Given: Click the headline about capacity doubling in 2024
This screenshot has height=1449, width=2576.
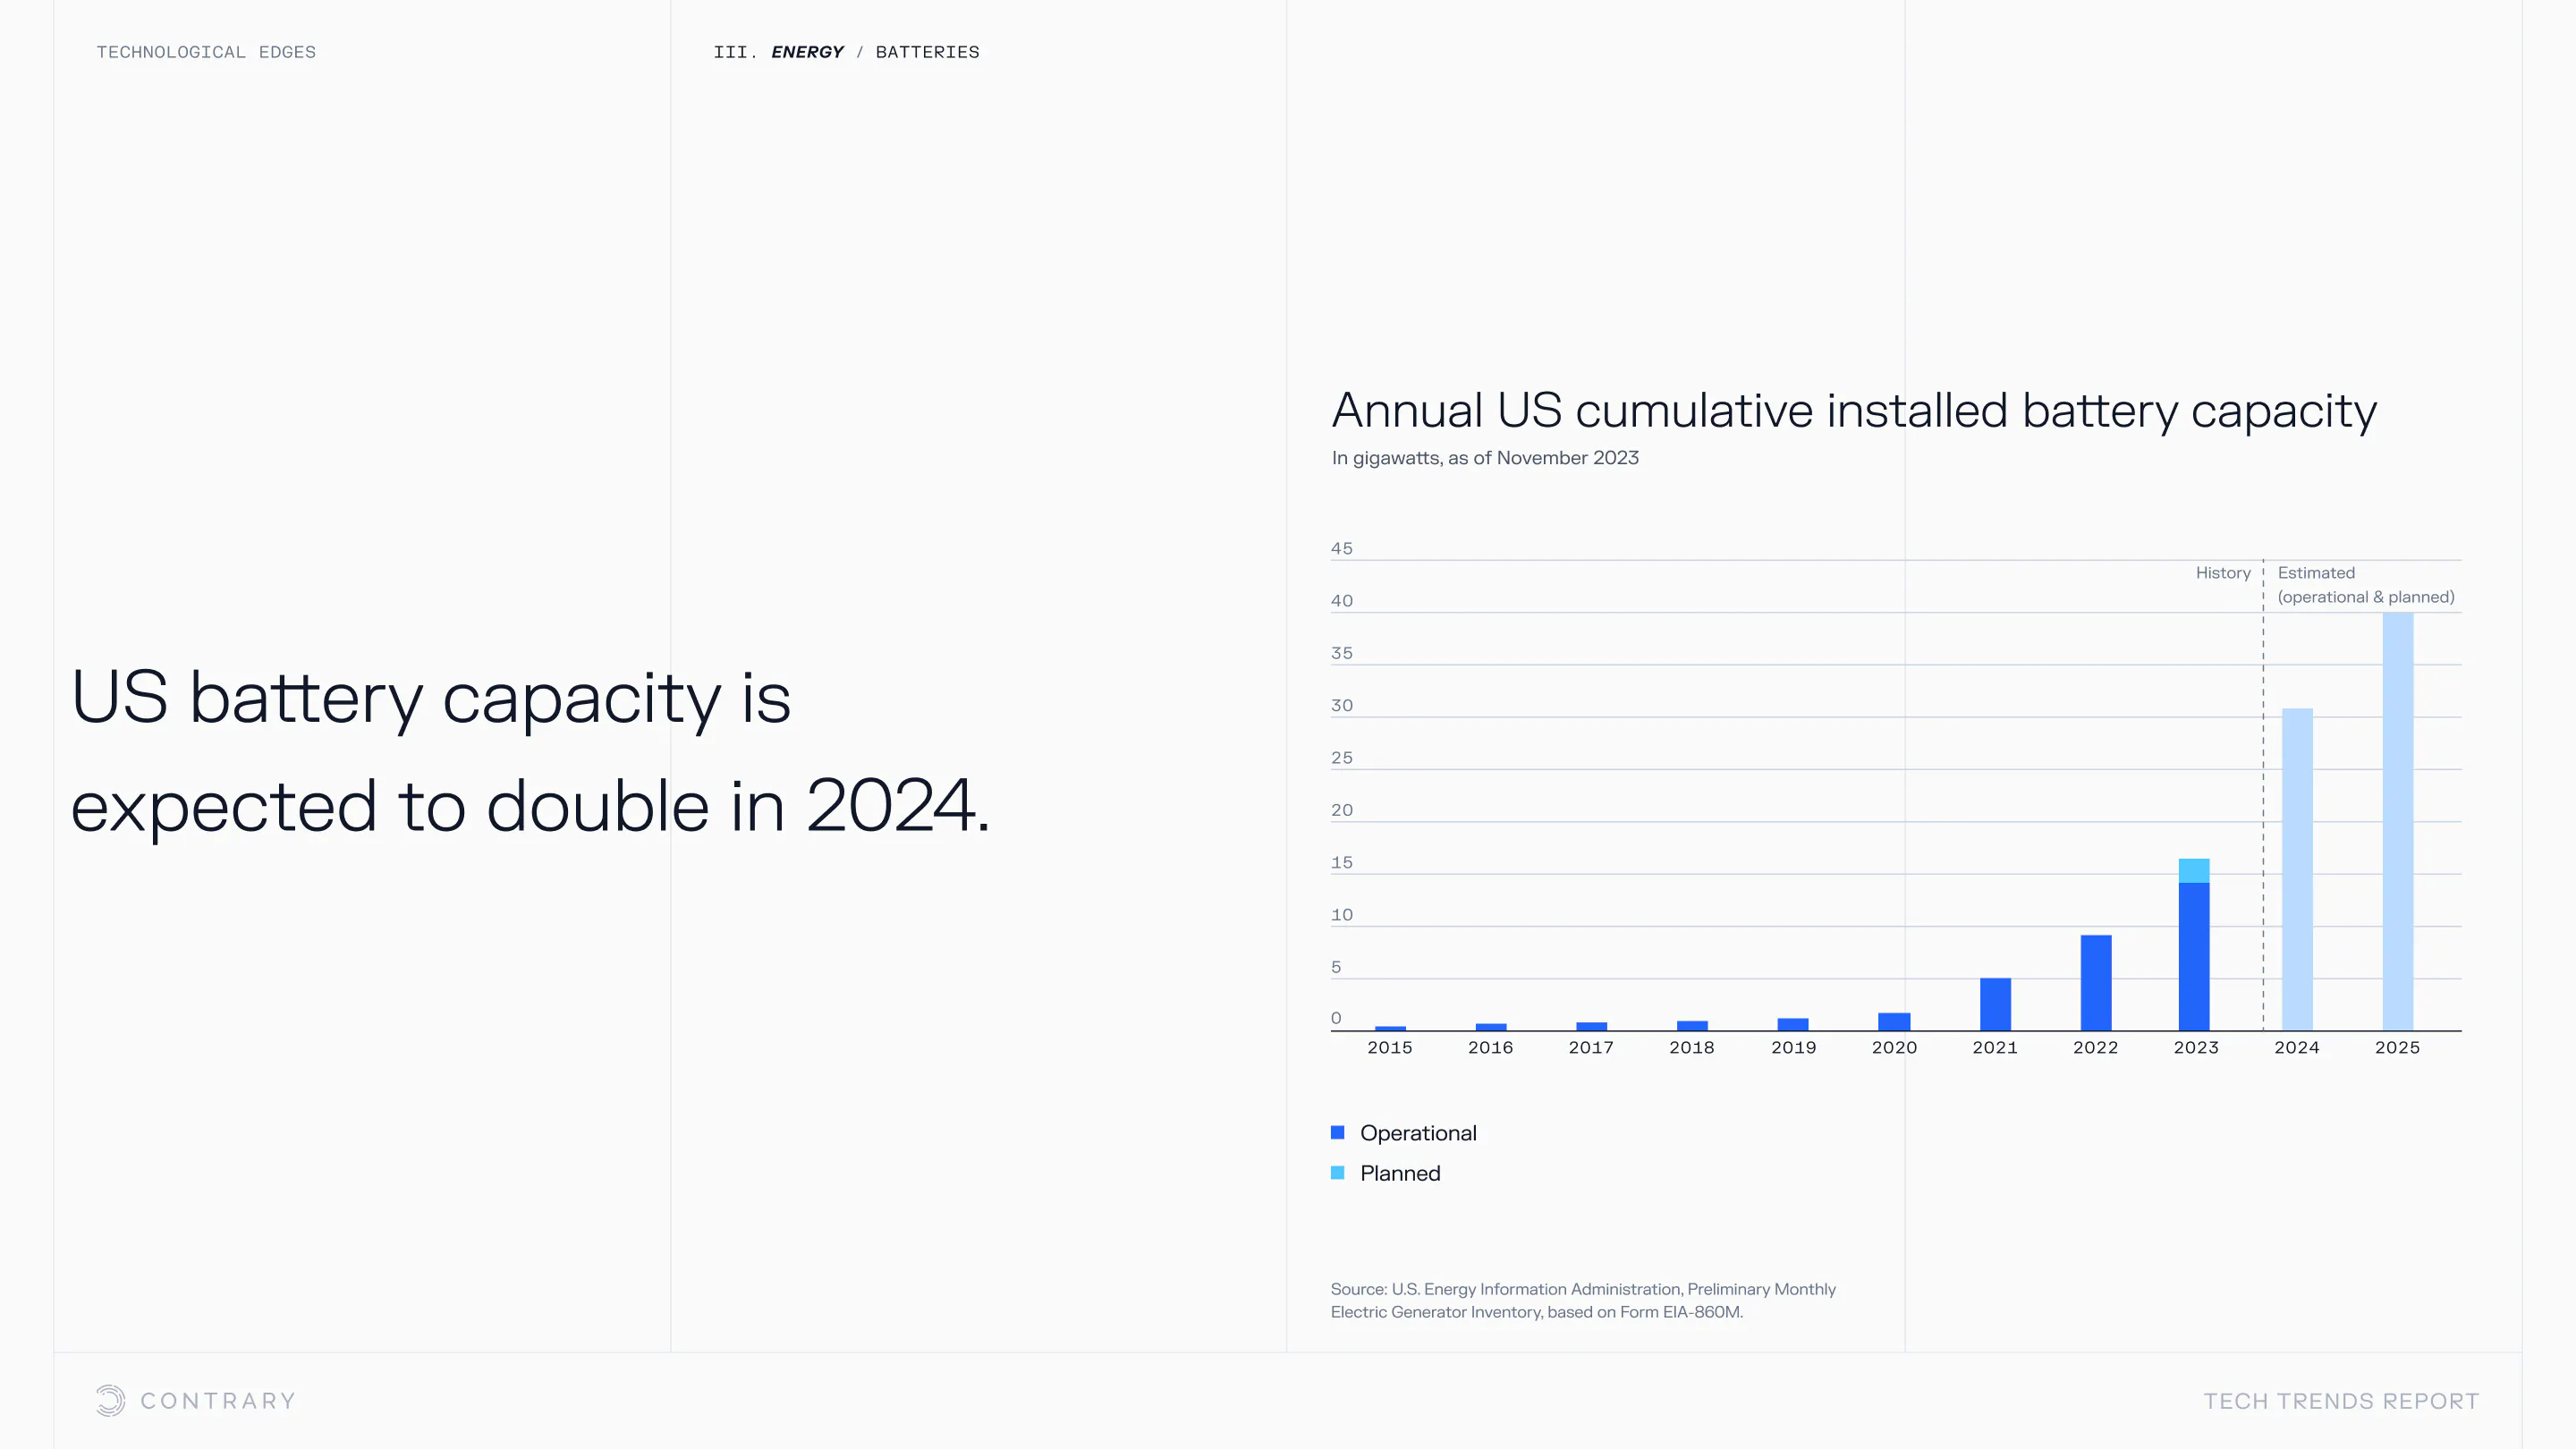Looking at the screenshot, I should (x=530, y=750).
